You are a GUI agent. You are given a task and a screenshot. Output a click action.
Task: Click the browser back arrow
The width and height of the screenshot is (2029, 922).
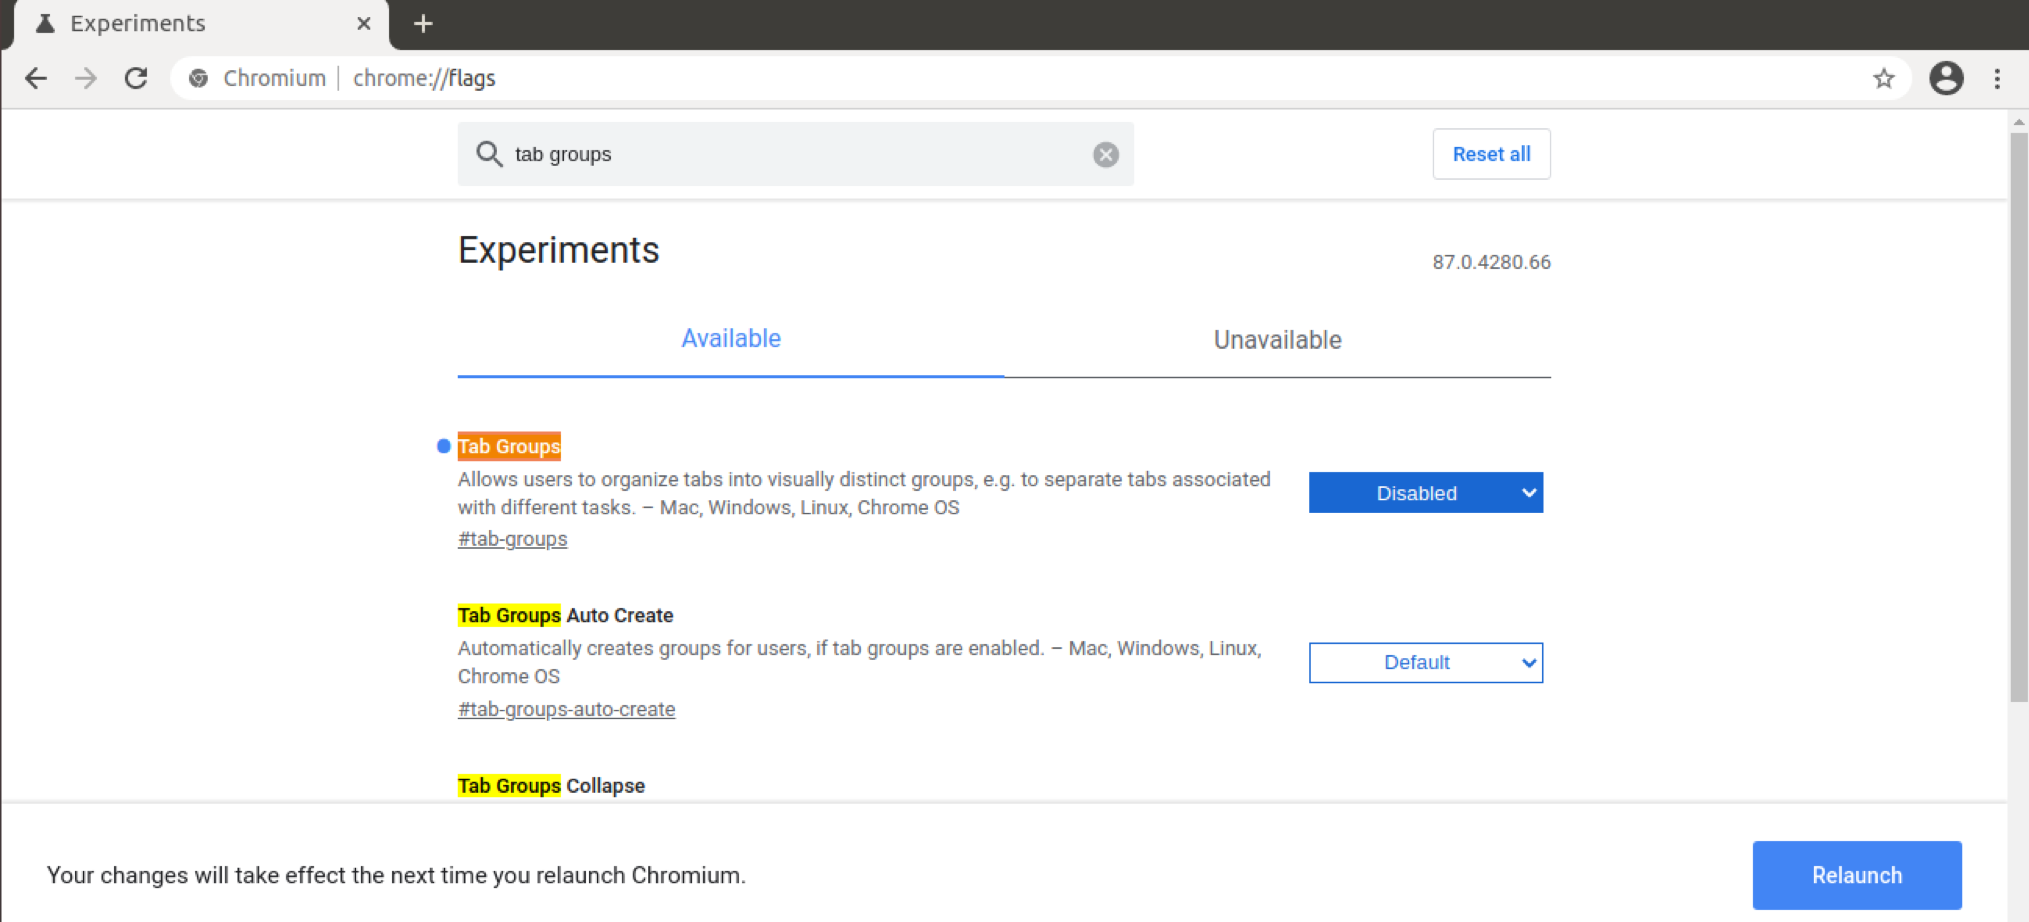pyautogui.click(x=36, y=78)
